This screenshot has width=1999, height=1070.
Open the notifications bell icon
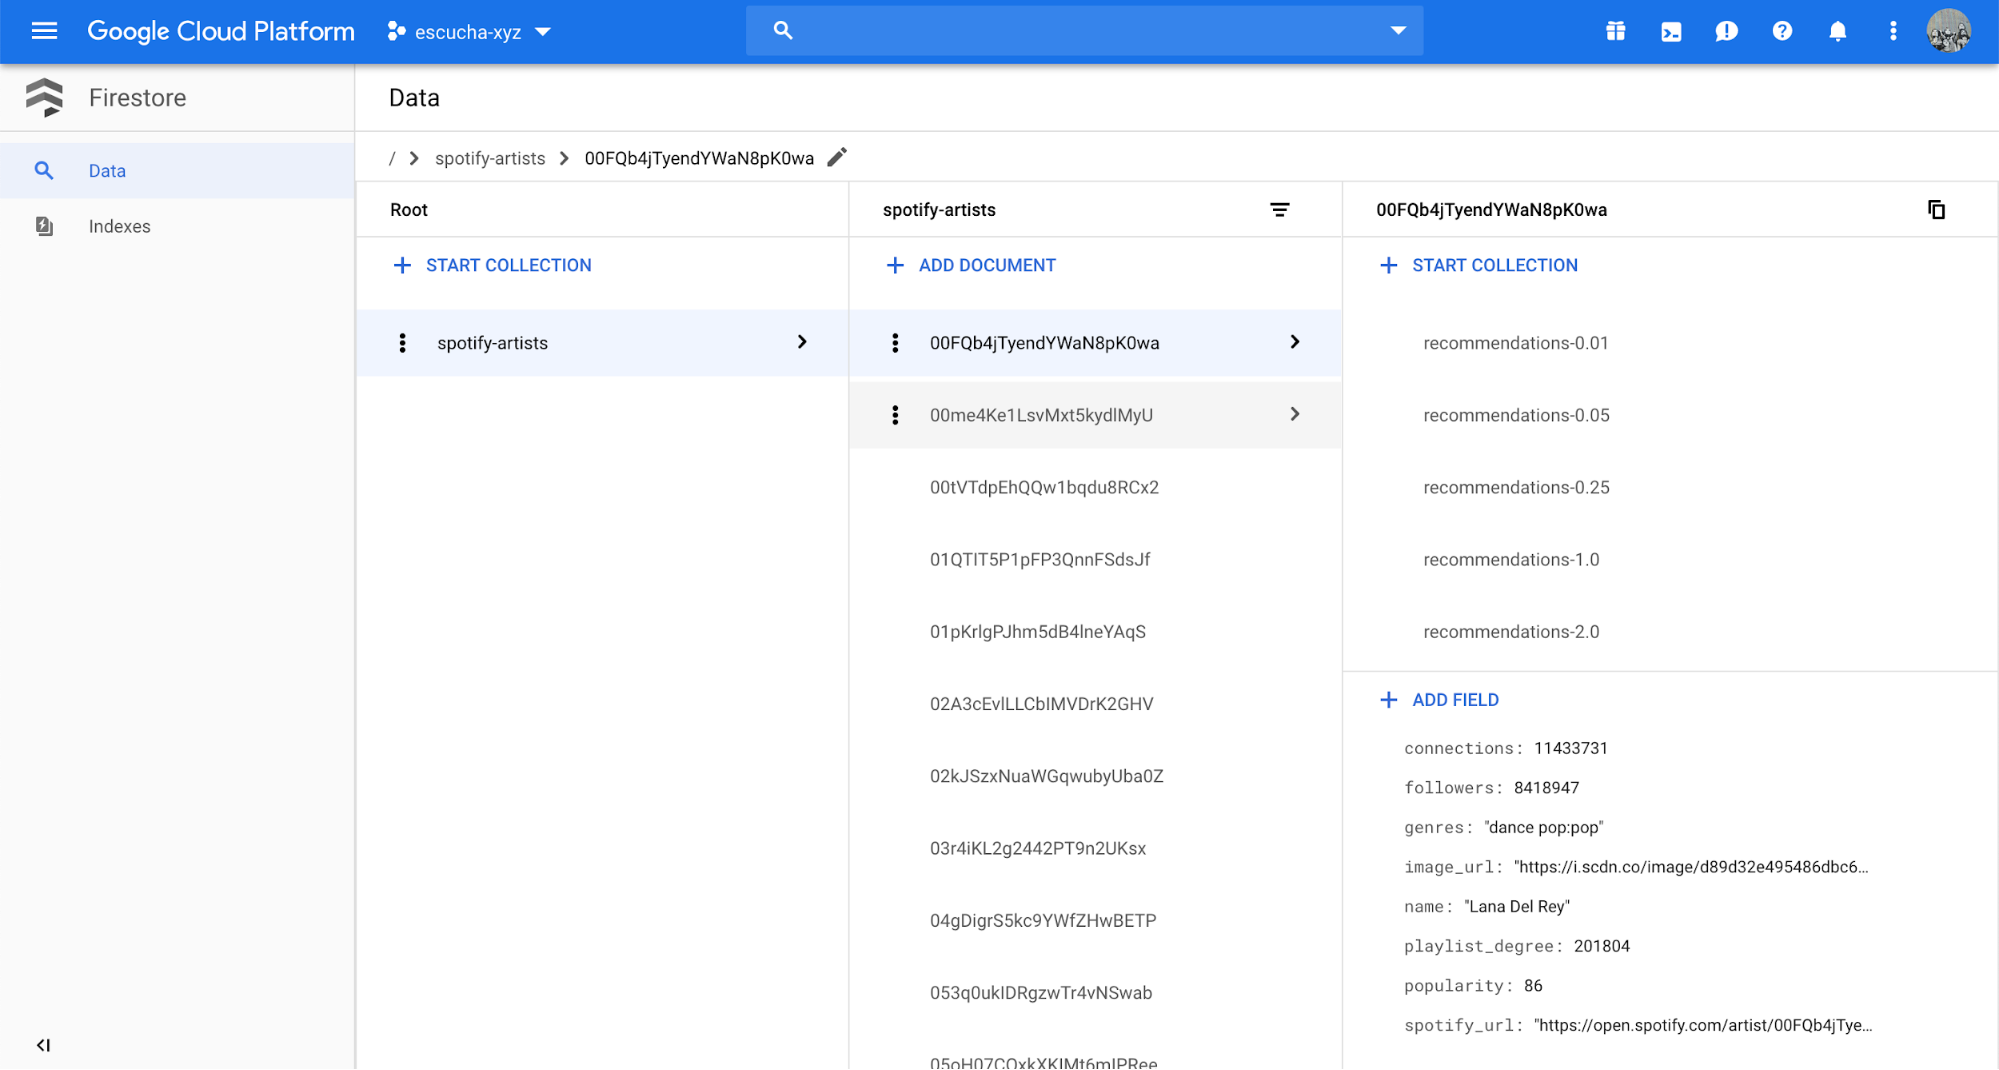point(1837,31)
